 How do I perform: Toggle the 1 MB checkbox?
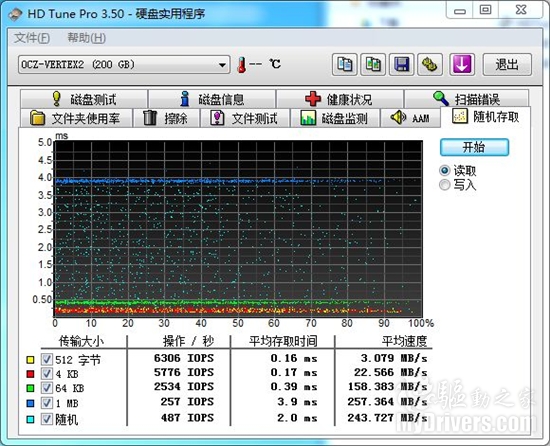click(47, 403)
